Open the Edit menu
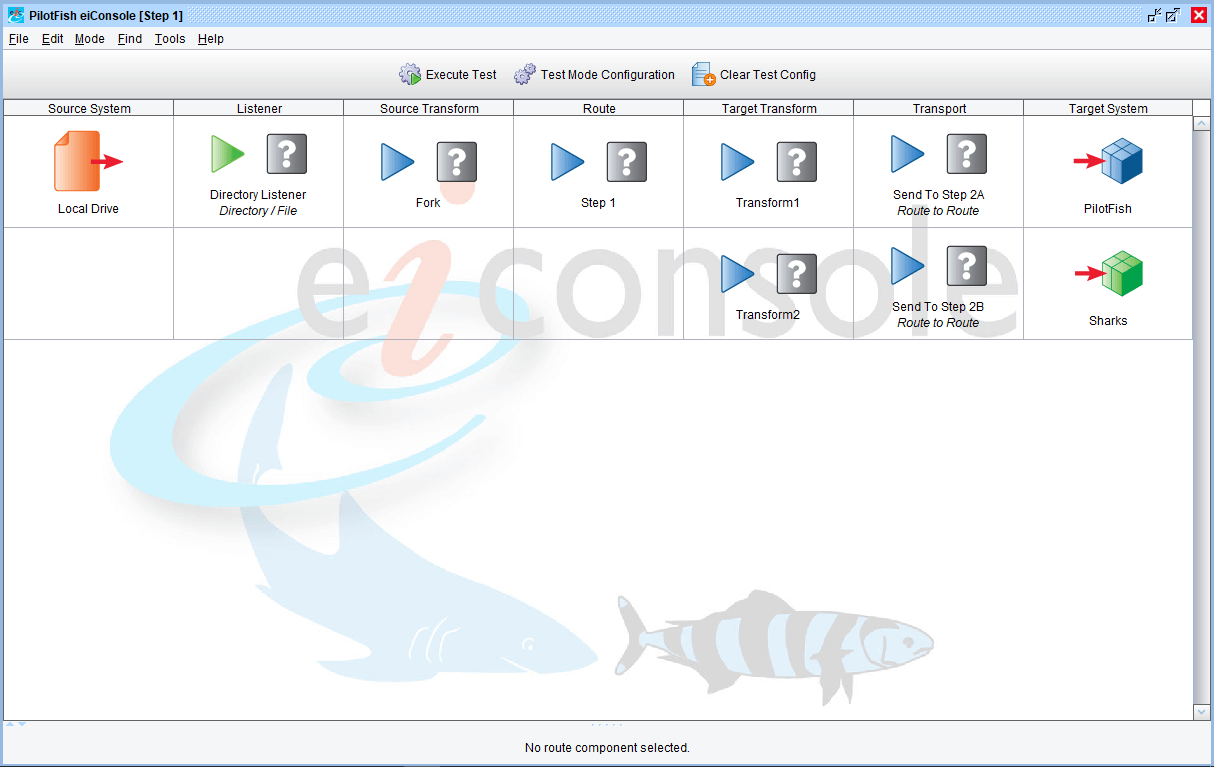The width and height of the screenshot is (1214, 767). (x=52, y=39)
